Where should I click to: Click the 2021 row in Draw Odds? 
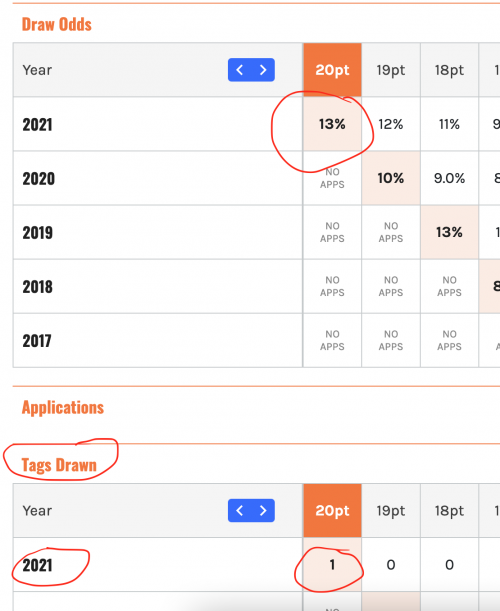pyautogui.click(x=256, y=124)
